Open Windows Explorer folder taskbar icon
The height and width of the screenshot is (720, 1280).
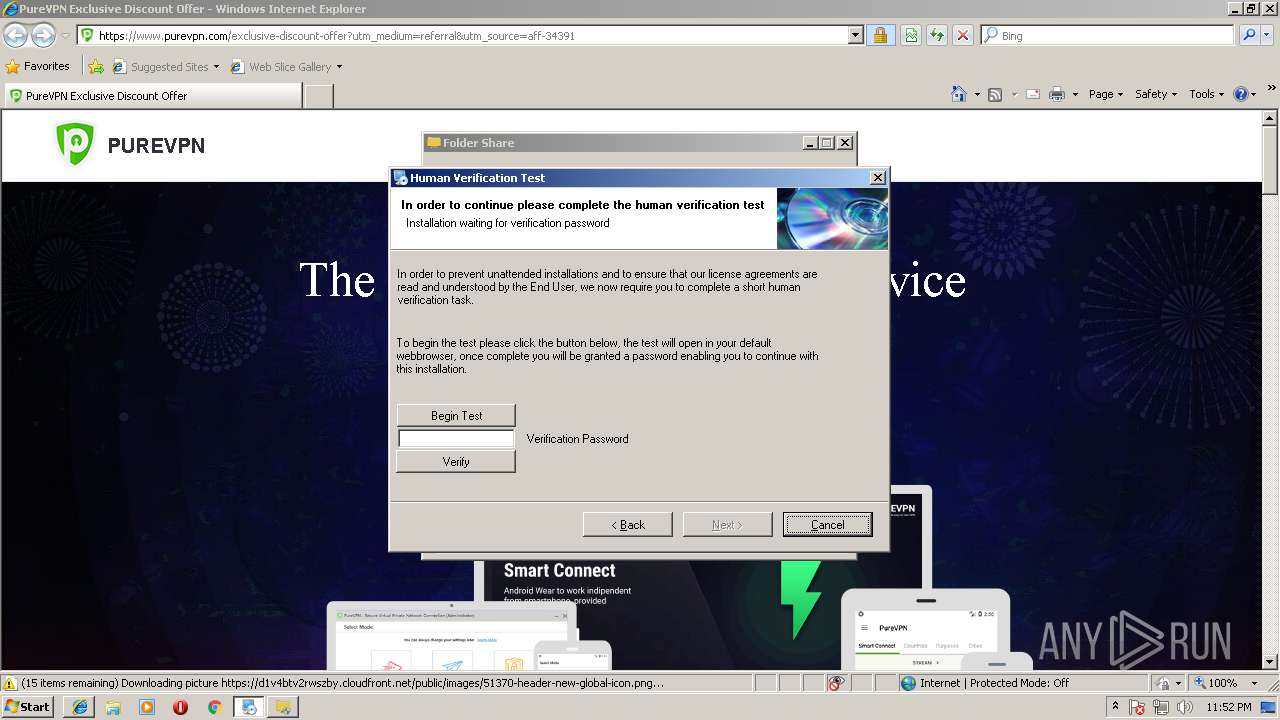113,707
